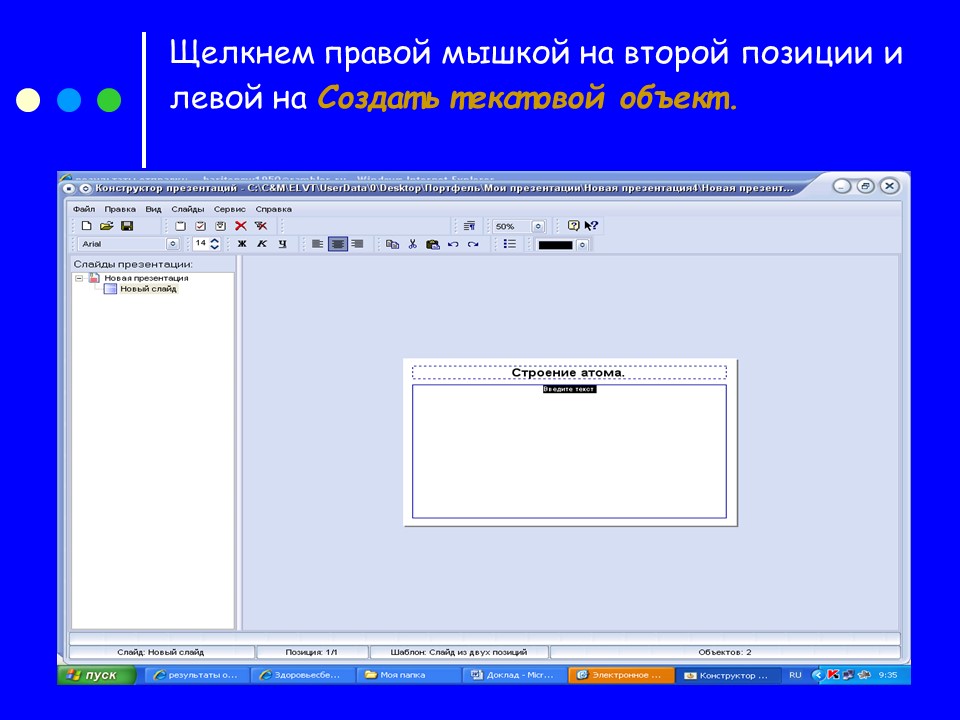Viewport: 960px width, 720px height.
Task: Delete the slide with the red X icon
Action: pos(240,226)
